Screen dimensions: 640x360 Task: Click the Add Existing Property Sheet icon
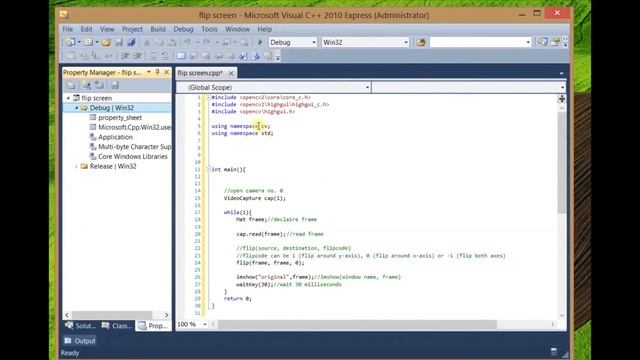click(x=99, y=85)
